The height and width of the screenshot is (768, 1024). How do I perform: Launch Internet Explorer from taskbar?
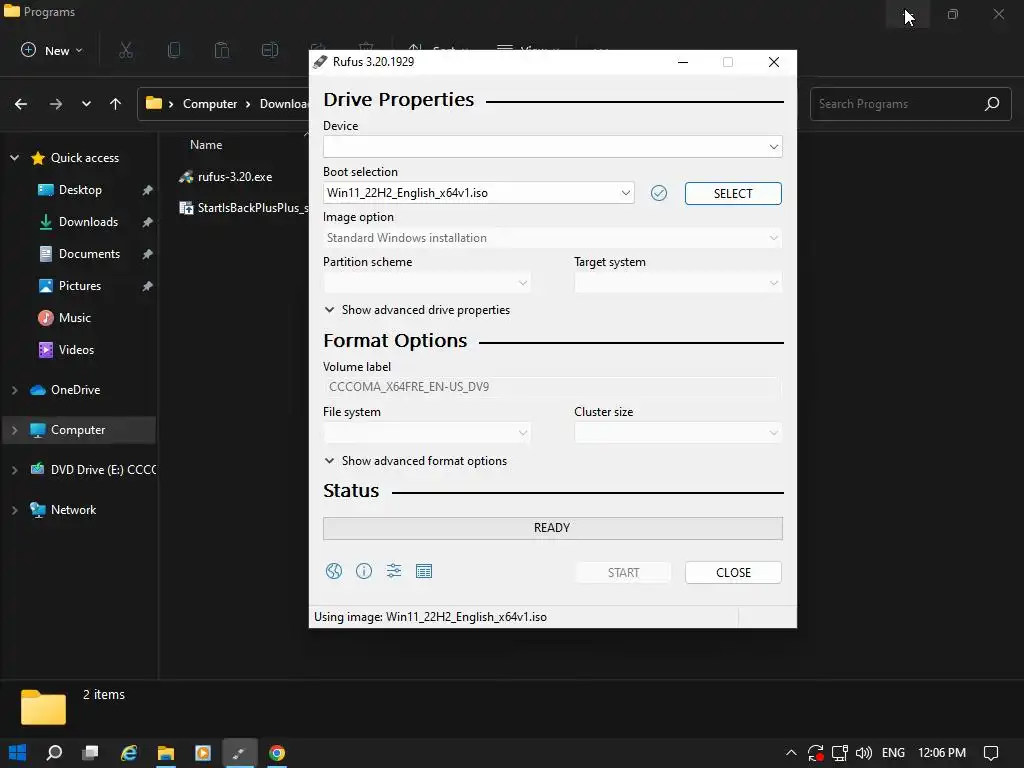(129, 753)
